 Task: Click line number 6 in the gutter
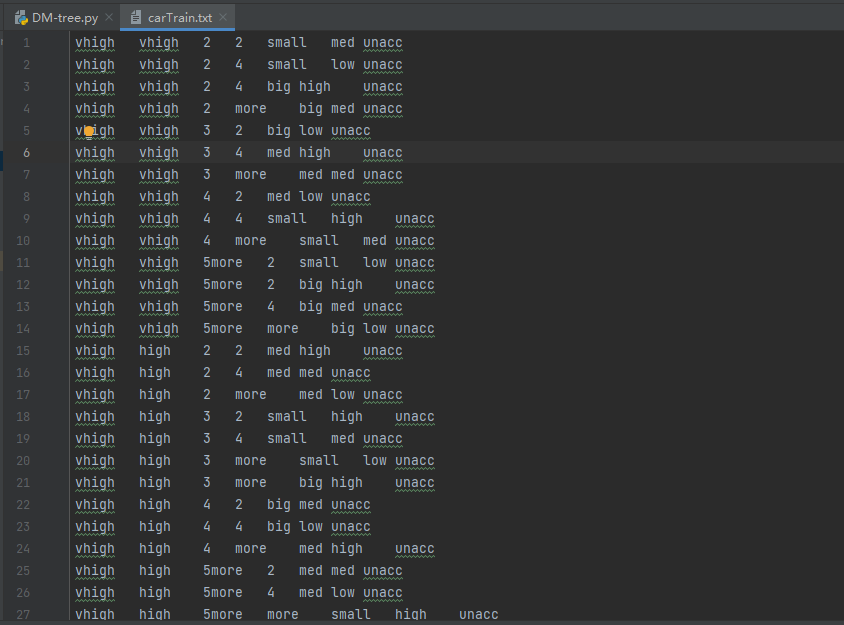coord(26,153)
